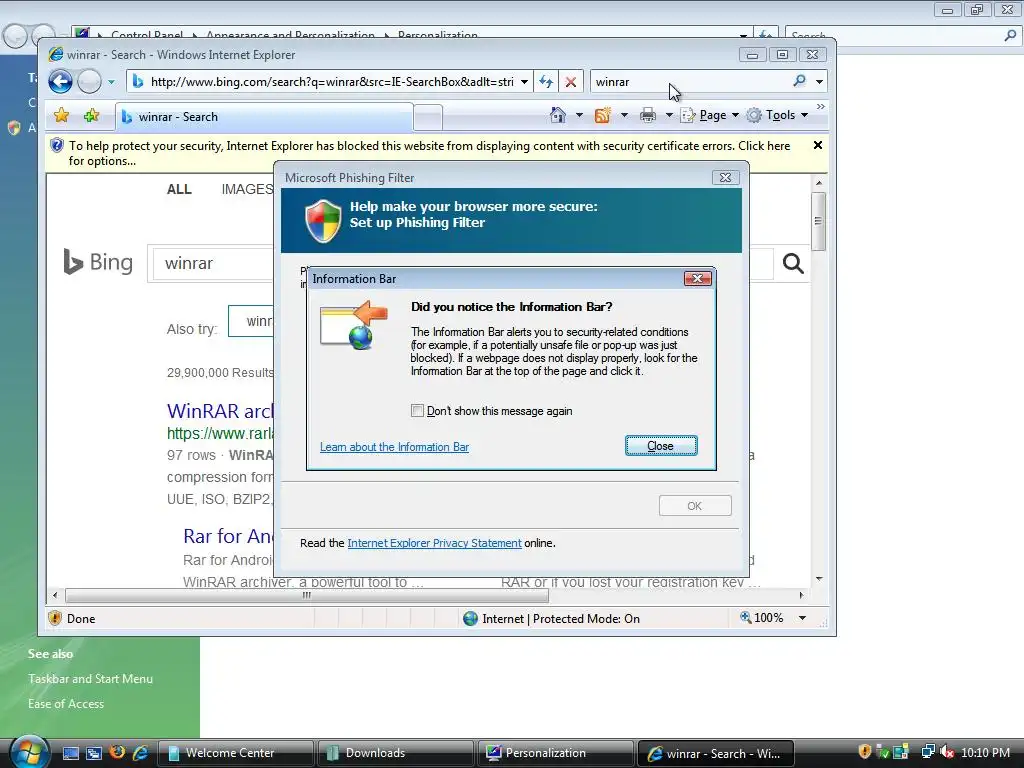Select the "winrar - Search" tab
1024x768 pixels.
pos(264,117)
